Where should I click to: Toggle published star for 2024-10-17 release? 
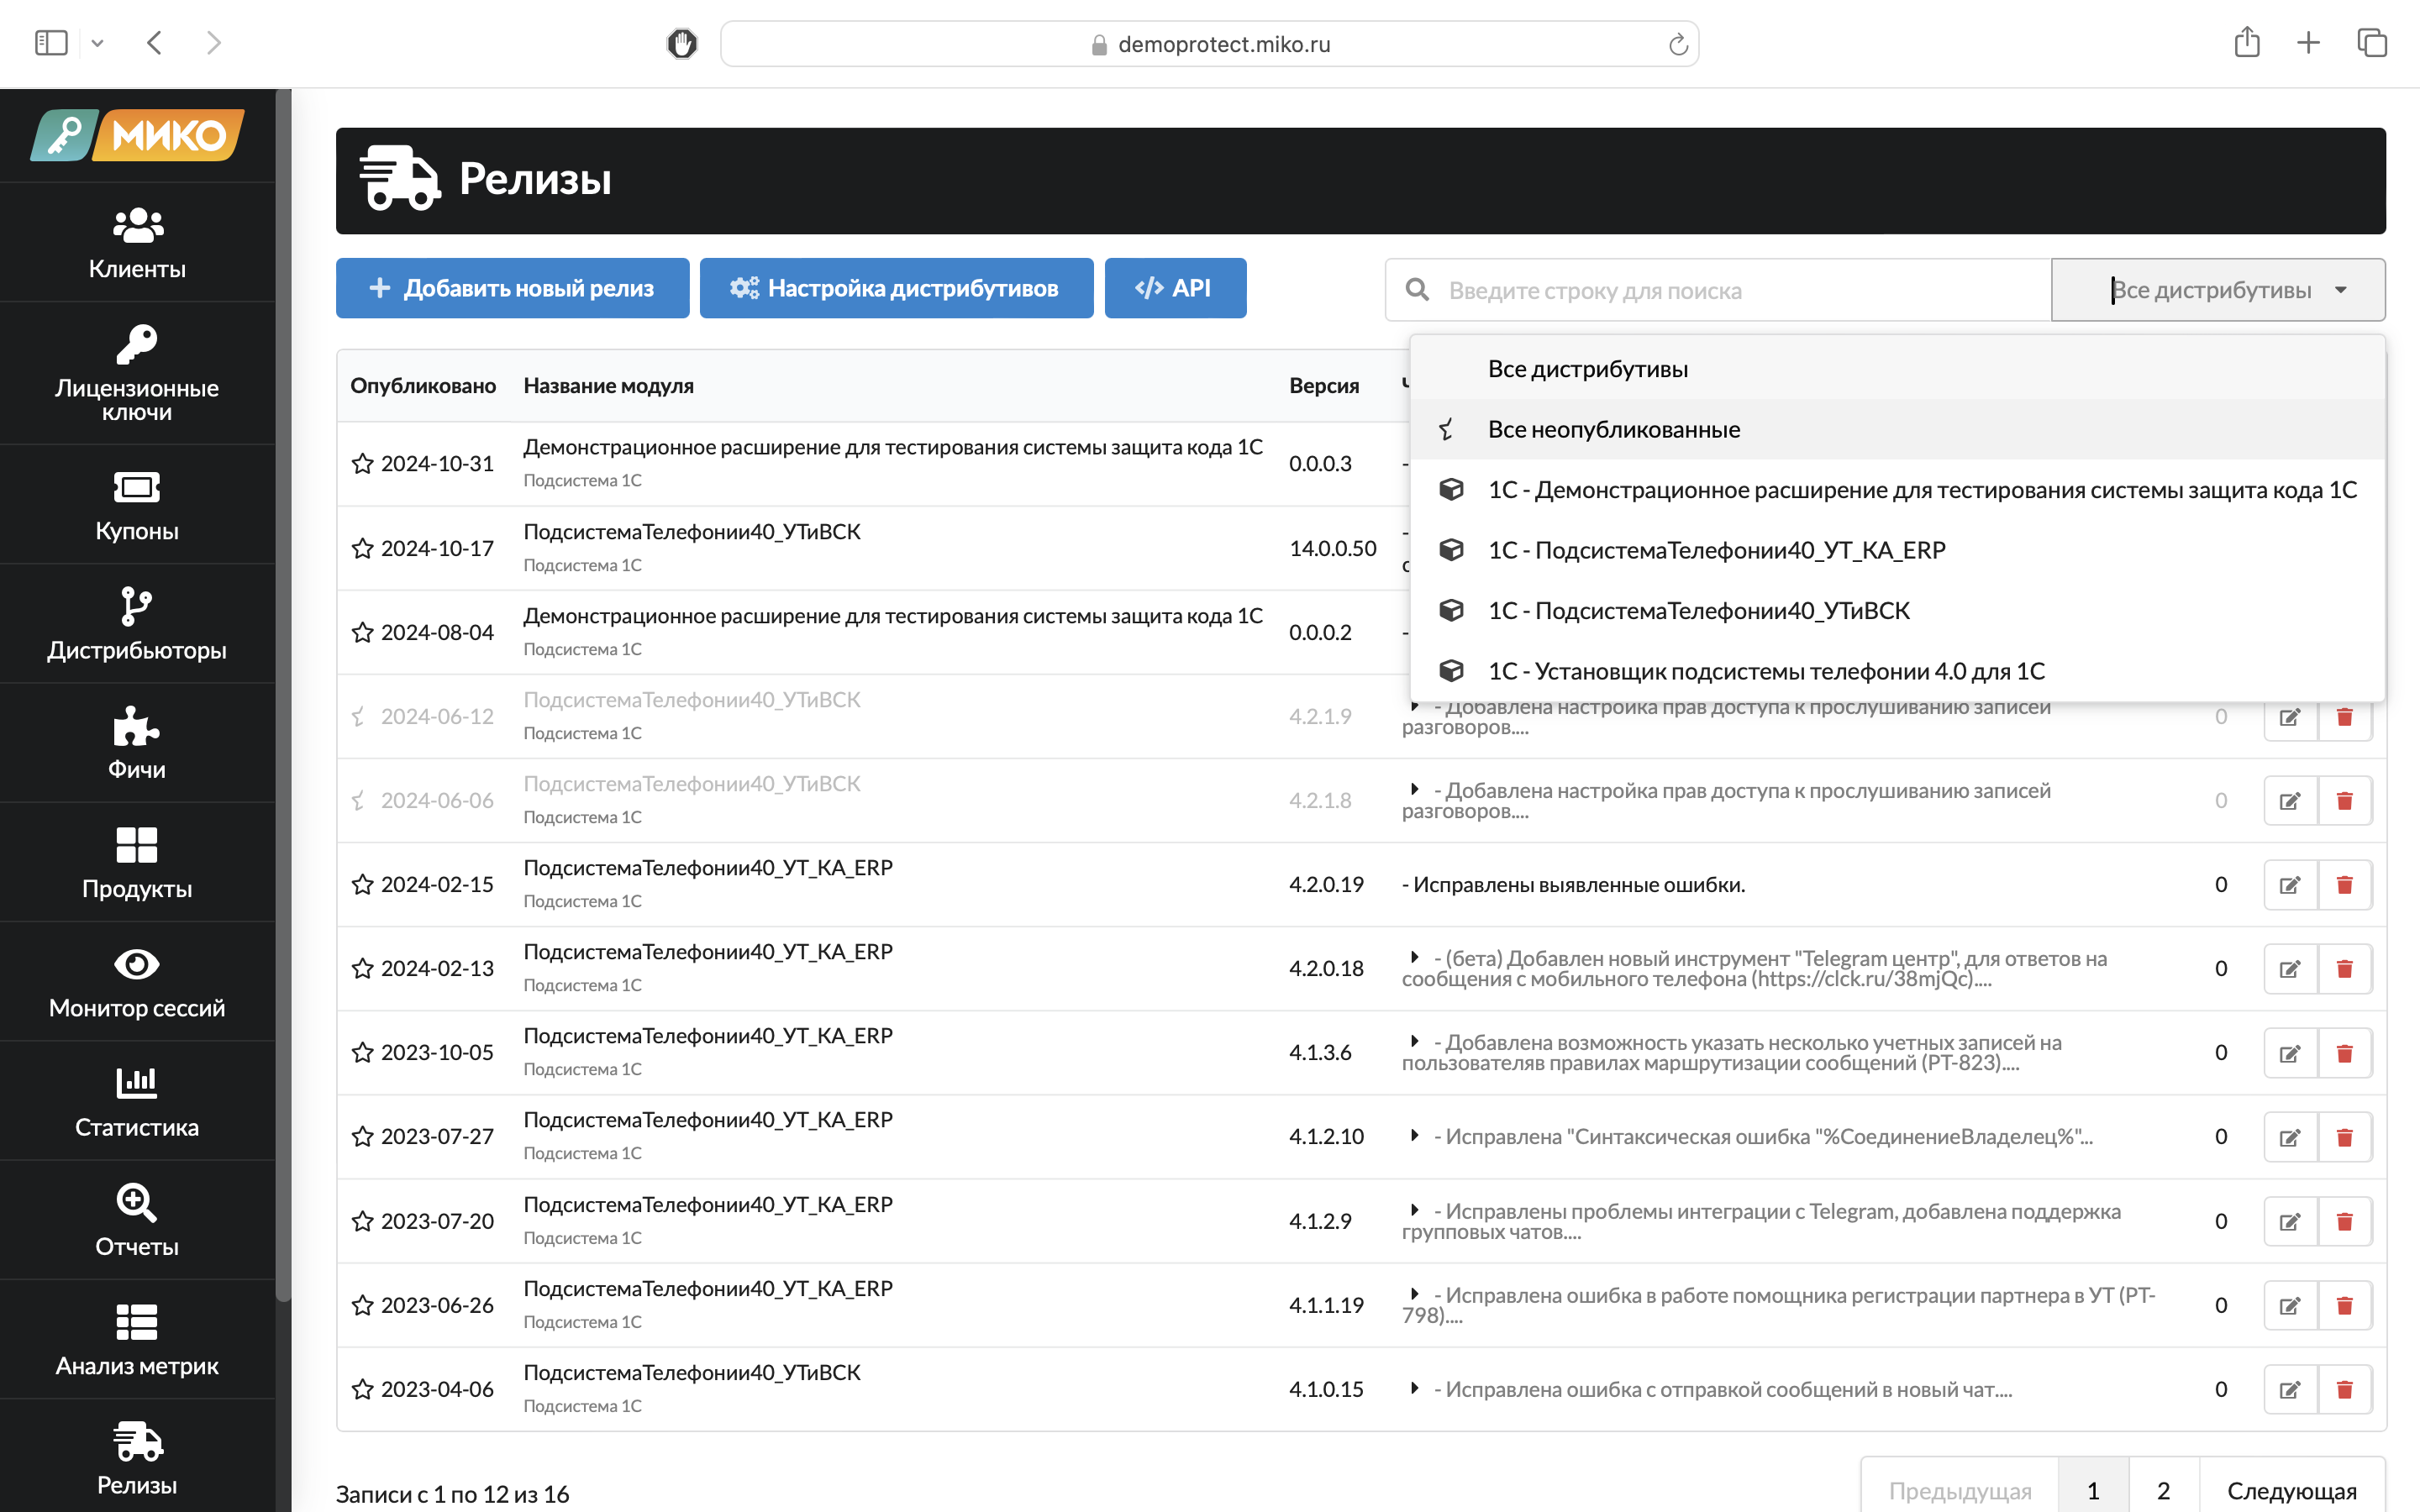click(362, 548)
